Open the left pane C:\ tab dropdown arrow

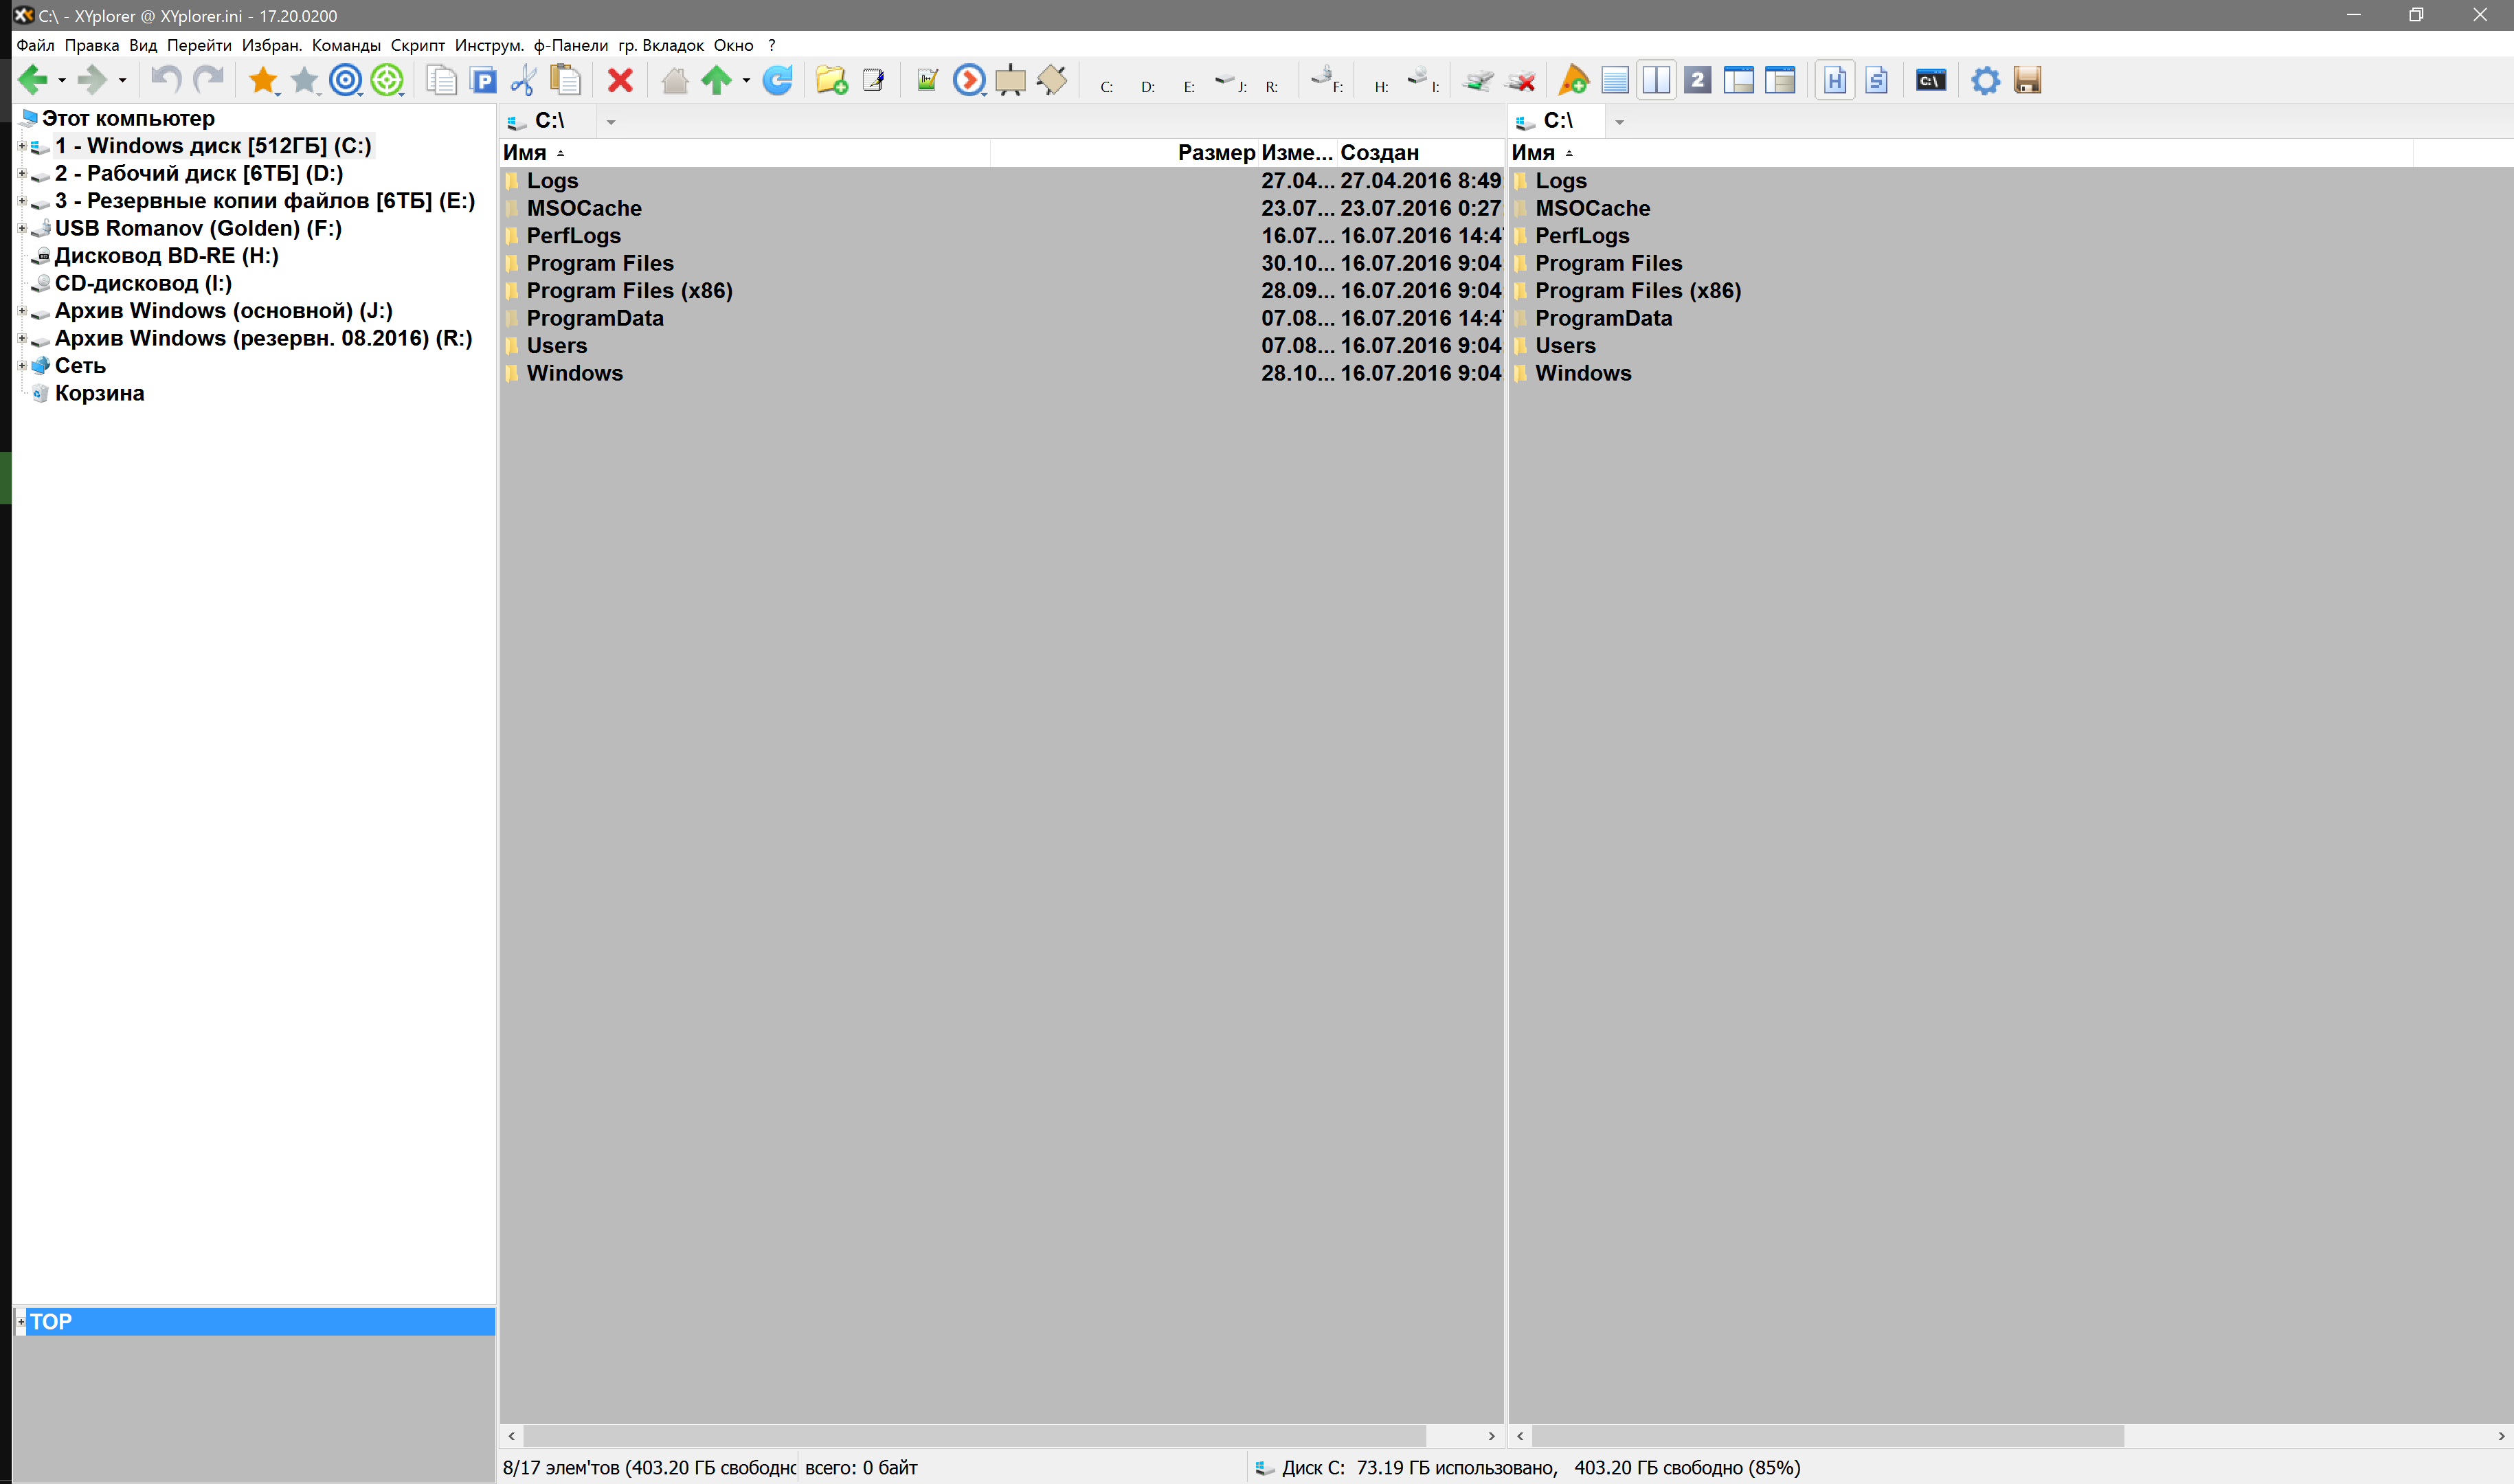point(611,122)
